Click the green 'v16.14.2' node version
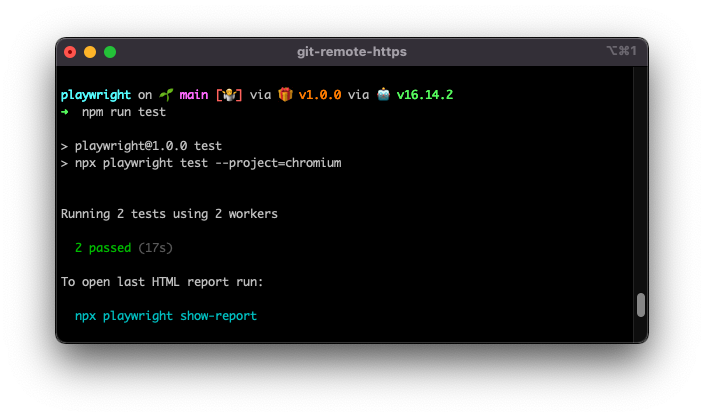 click(425, 95)
